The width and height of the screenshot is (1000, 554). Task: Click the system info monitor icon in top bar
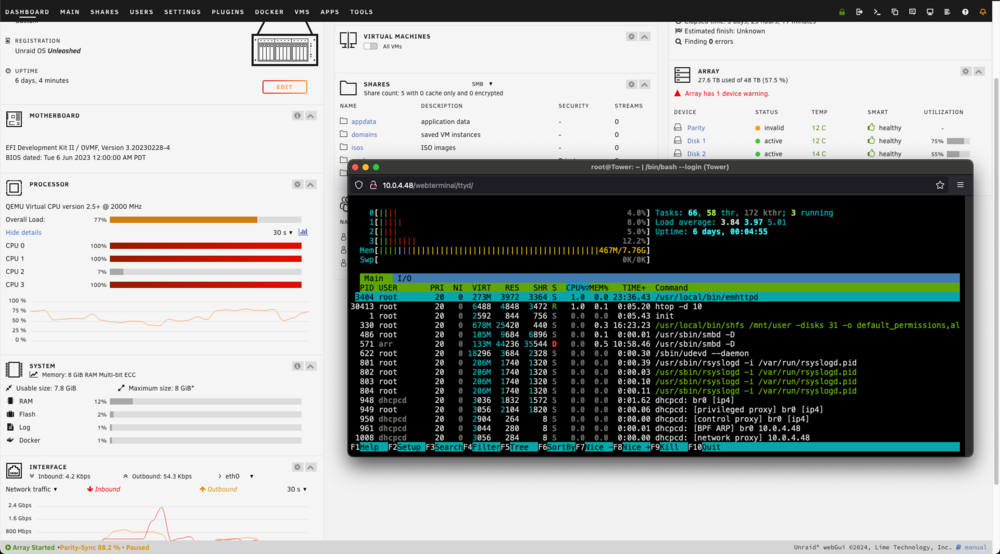(x=930, y=12)
